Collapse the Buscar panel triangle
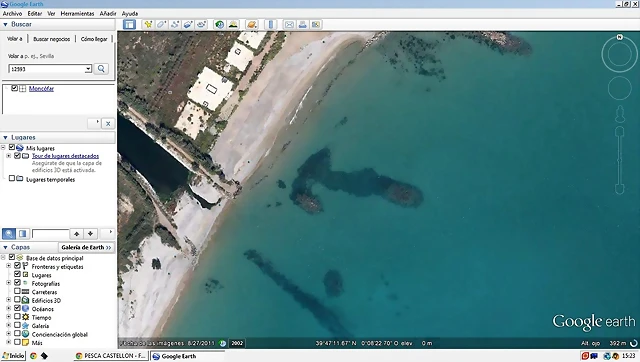640x362 pixels. tap(5, 24)
